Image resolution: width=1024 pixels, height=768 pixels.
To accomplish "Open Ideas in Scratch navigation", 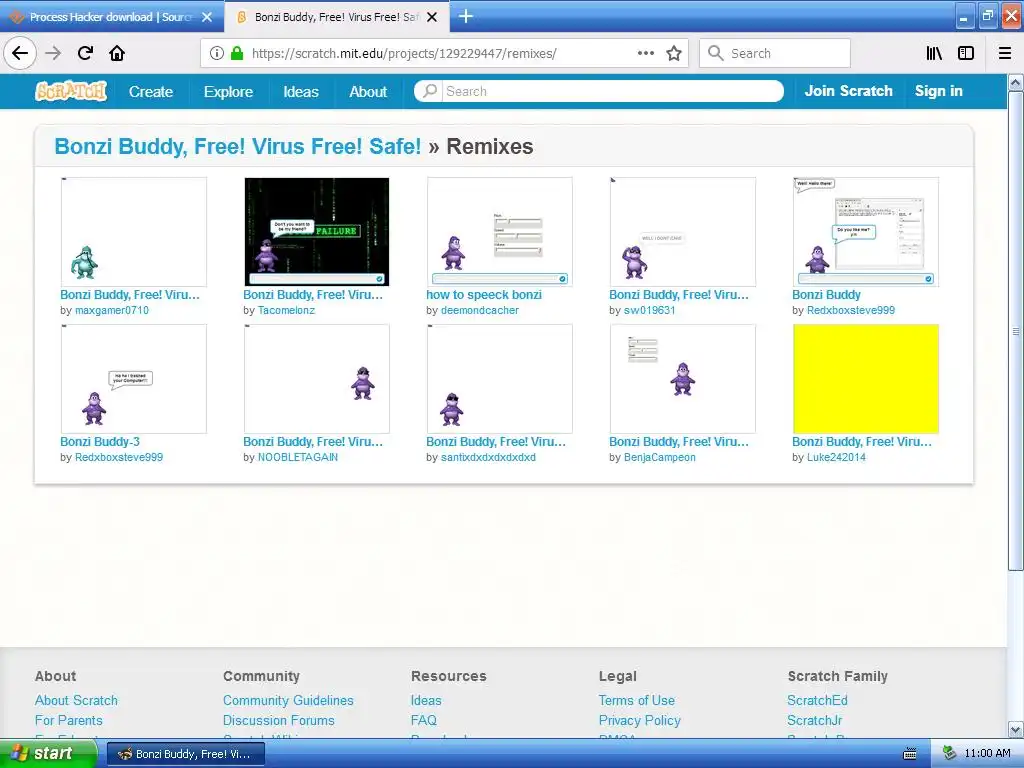I will [x=301, y=91].
